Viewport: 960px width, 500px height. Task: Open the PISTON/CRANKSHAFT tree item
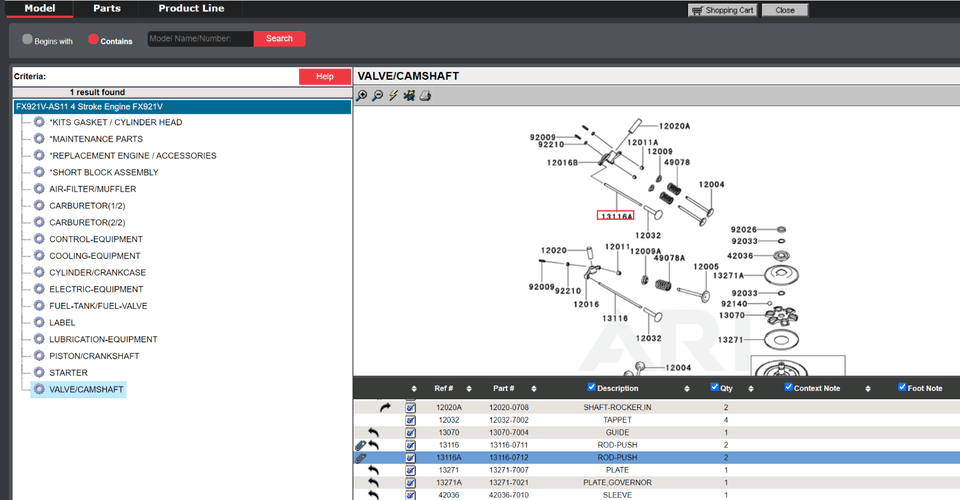pyautogui.click(x=94, y=356)
